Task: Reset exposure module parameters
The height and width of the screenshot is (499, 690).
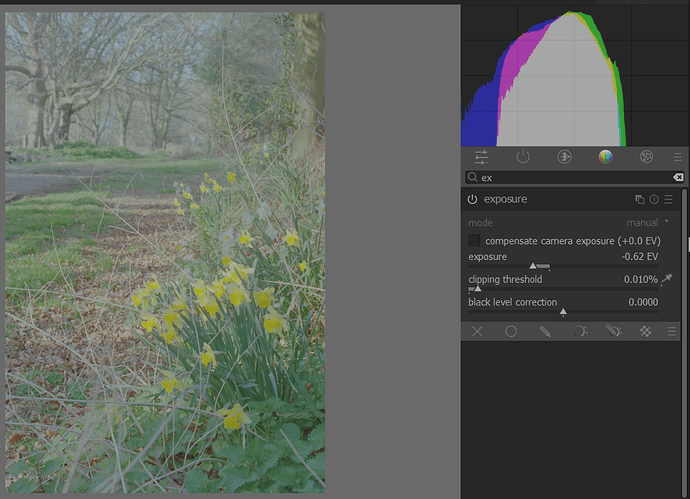Action: point(654,200)
